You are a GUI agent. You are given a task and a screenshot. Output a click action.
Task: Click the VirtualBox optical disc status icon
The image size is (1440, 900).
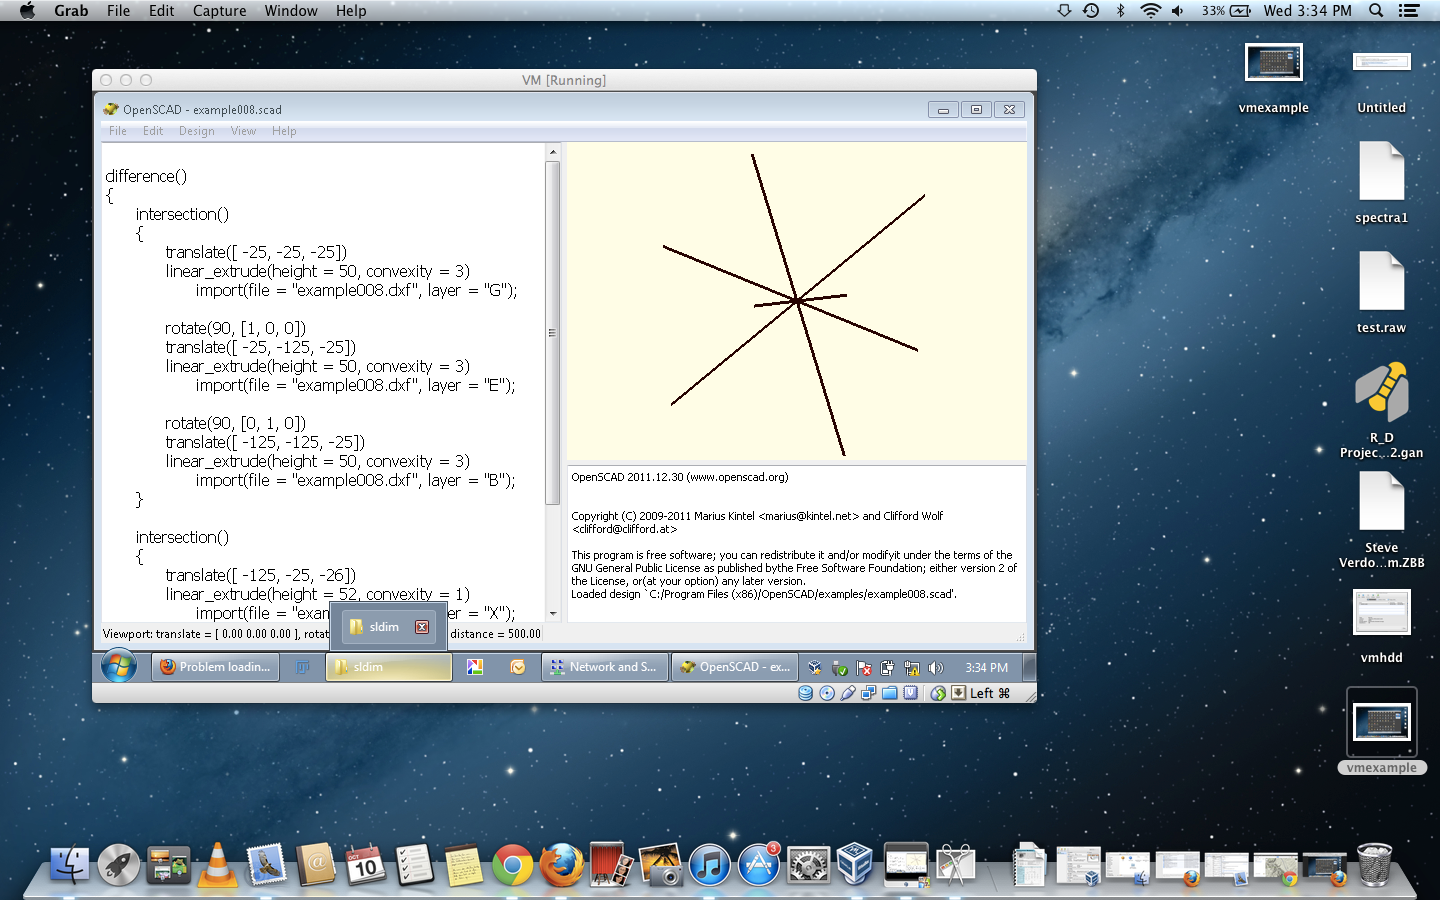coord(826,693)
